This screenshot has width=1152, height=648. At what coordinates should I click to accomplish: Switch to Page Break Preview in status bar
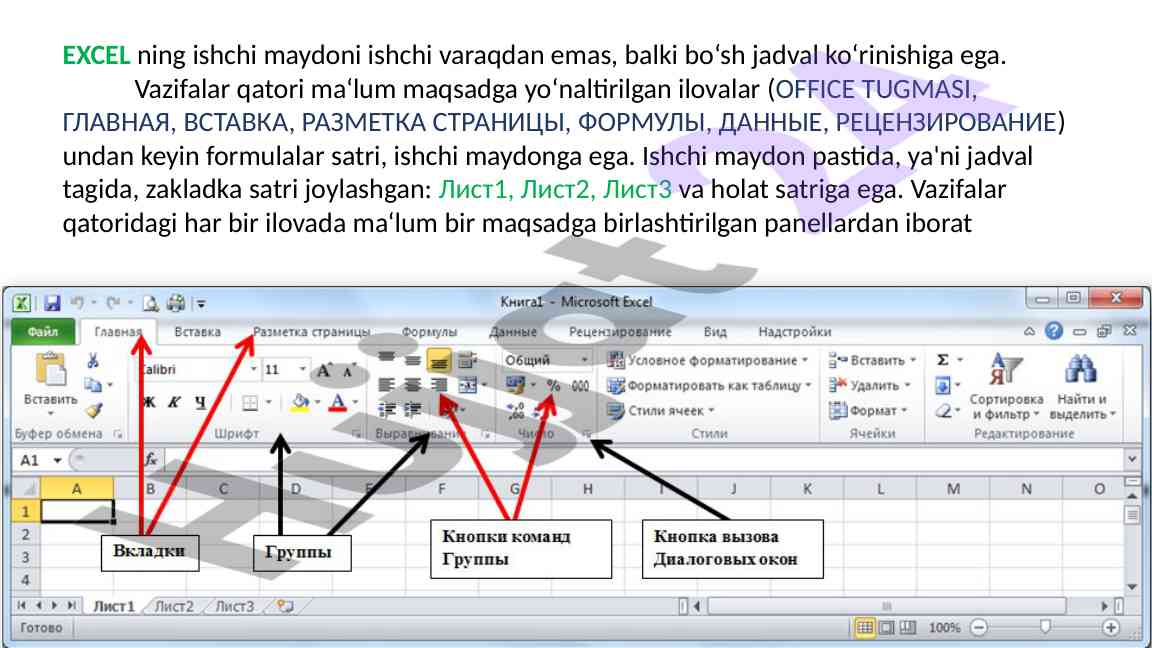click(908, 627)
